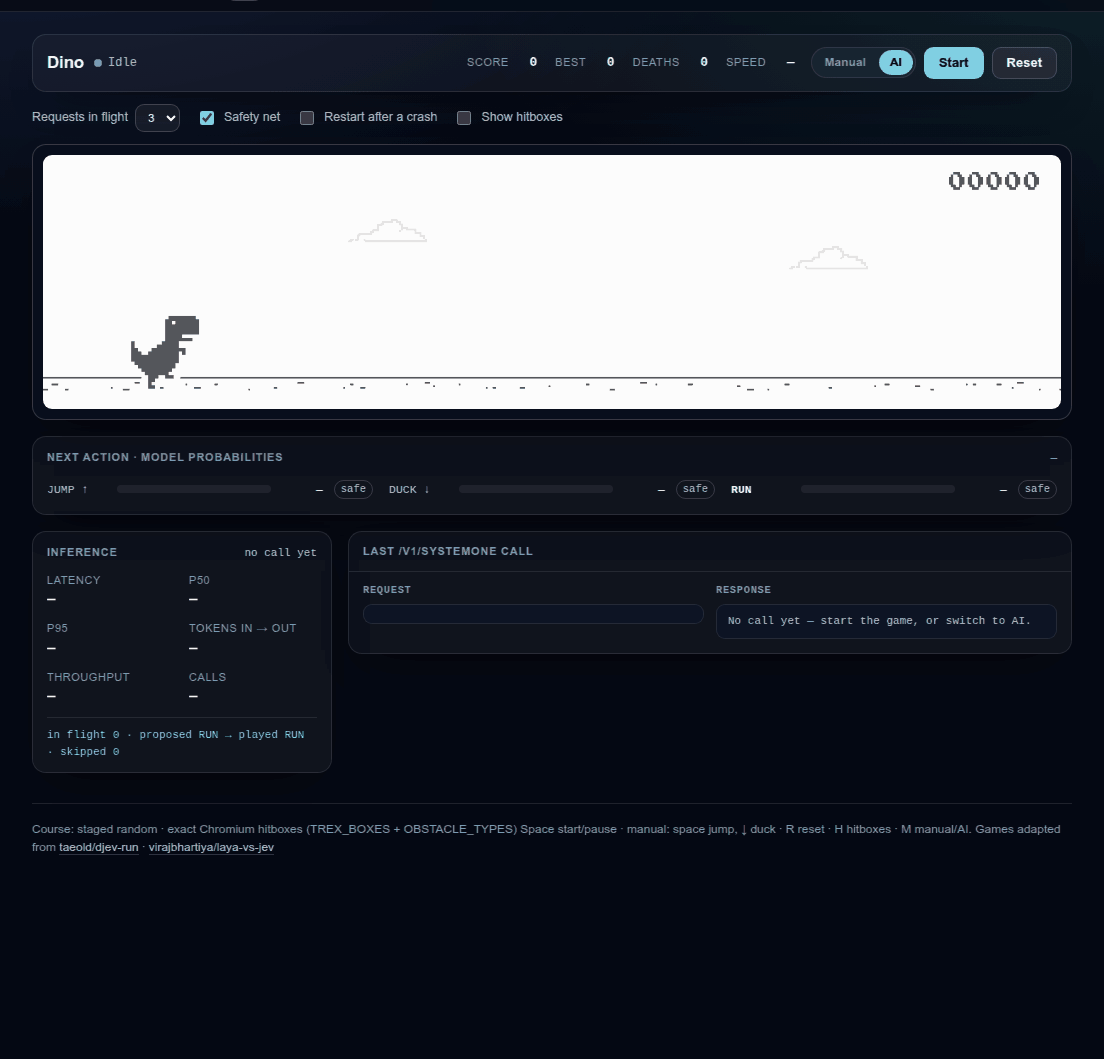Click the left cloud in game
The height and width of the screenshot is (1059, 1104).
click(x=388, y=231)
